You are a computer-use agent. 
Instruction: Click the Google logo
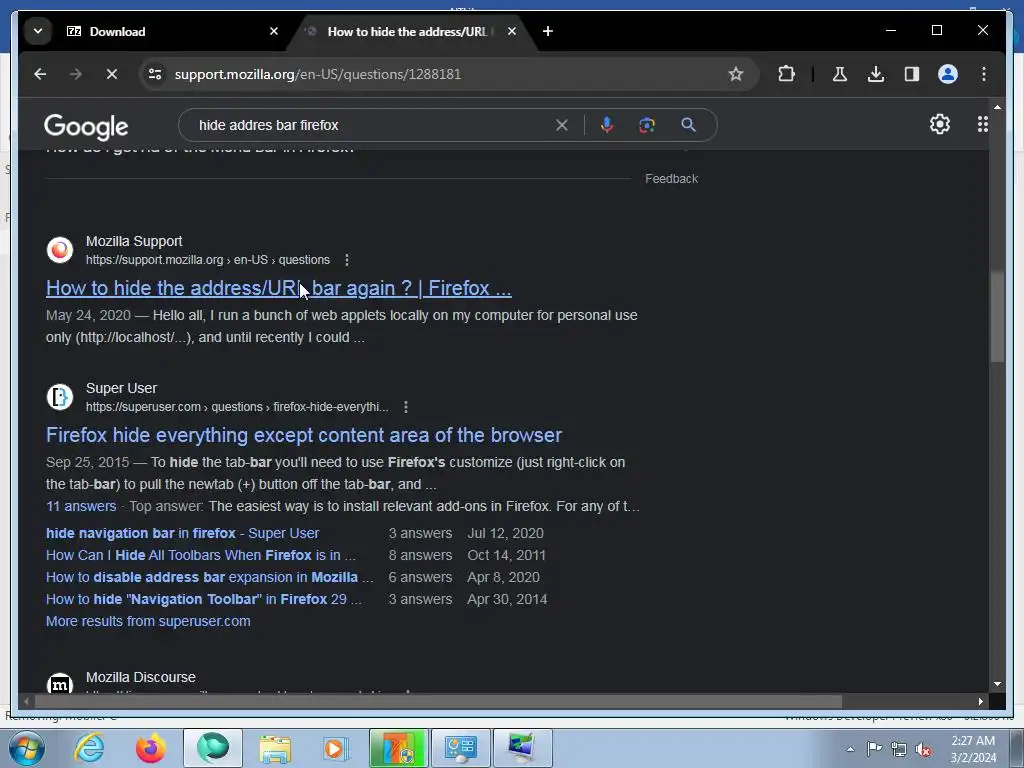(x=86, y=127)
